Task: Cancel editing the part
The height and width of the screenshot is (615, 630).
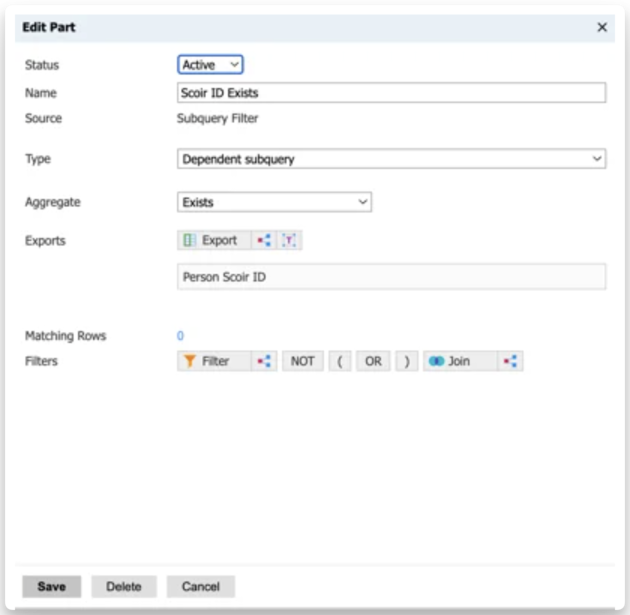Action: coord(200,586)
